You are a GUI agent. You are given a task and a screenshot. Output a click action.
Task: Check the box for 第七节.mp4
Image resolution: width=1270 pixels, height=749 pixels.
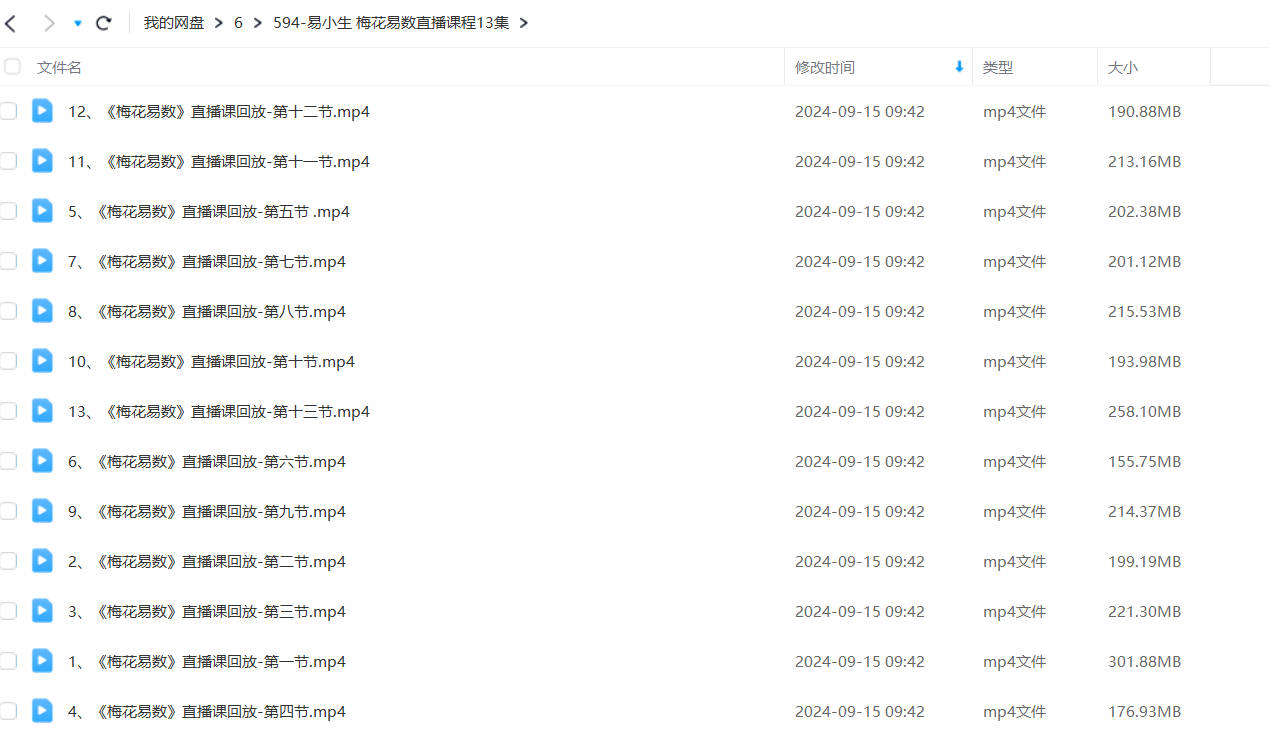pyautogui.click(x=8, y=261)
